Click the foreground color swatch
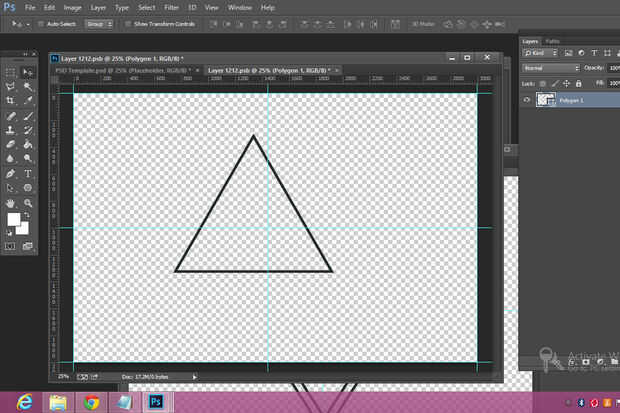 tap(13, 220)
